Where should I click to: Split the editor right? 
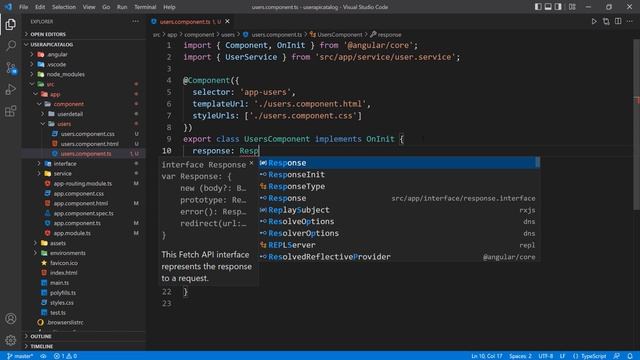click(x=618, y=22)
